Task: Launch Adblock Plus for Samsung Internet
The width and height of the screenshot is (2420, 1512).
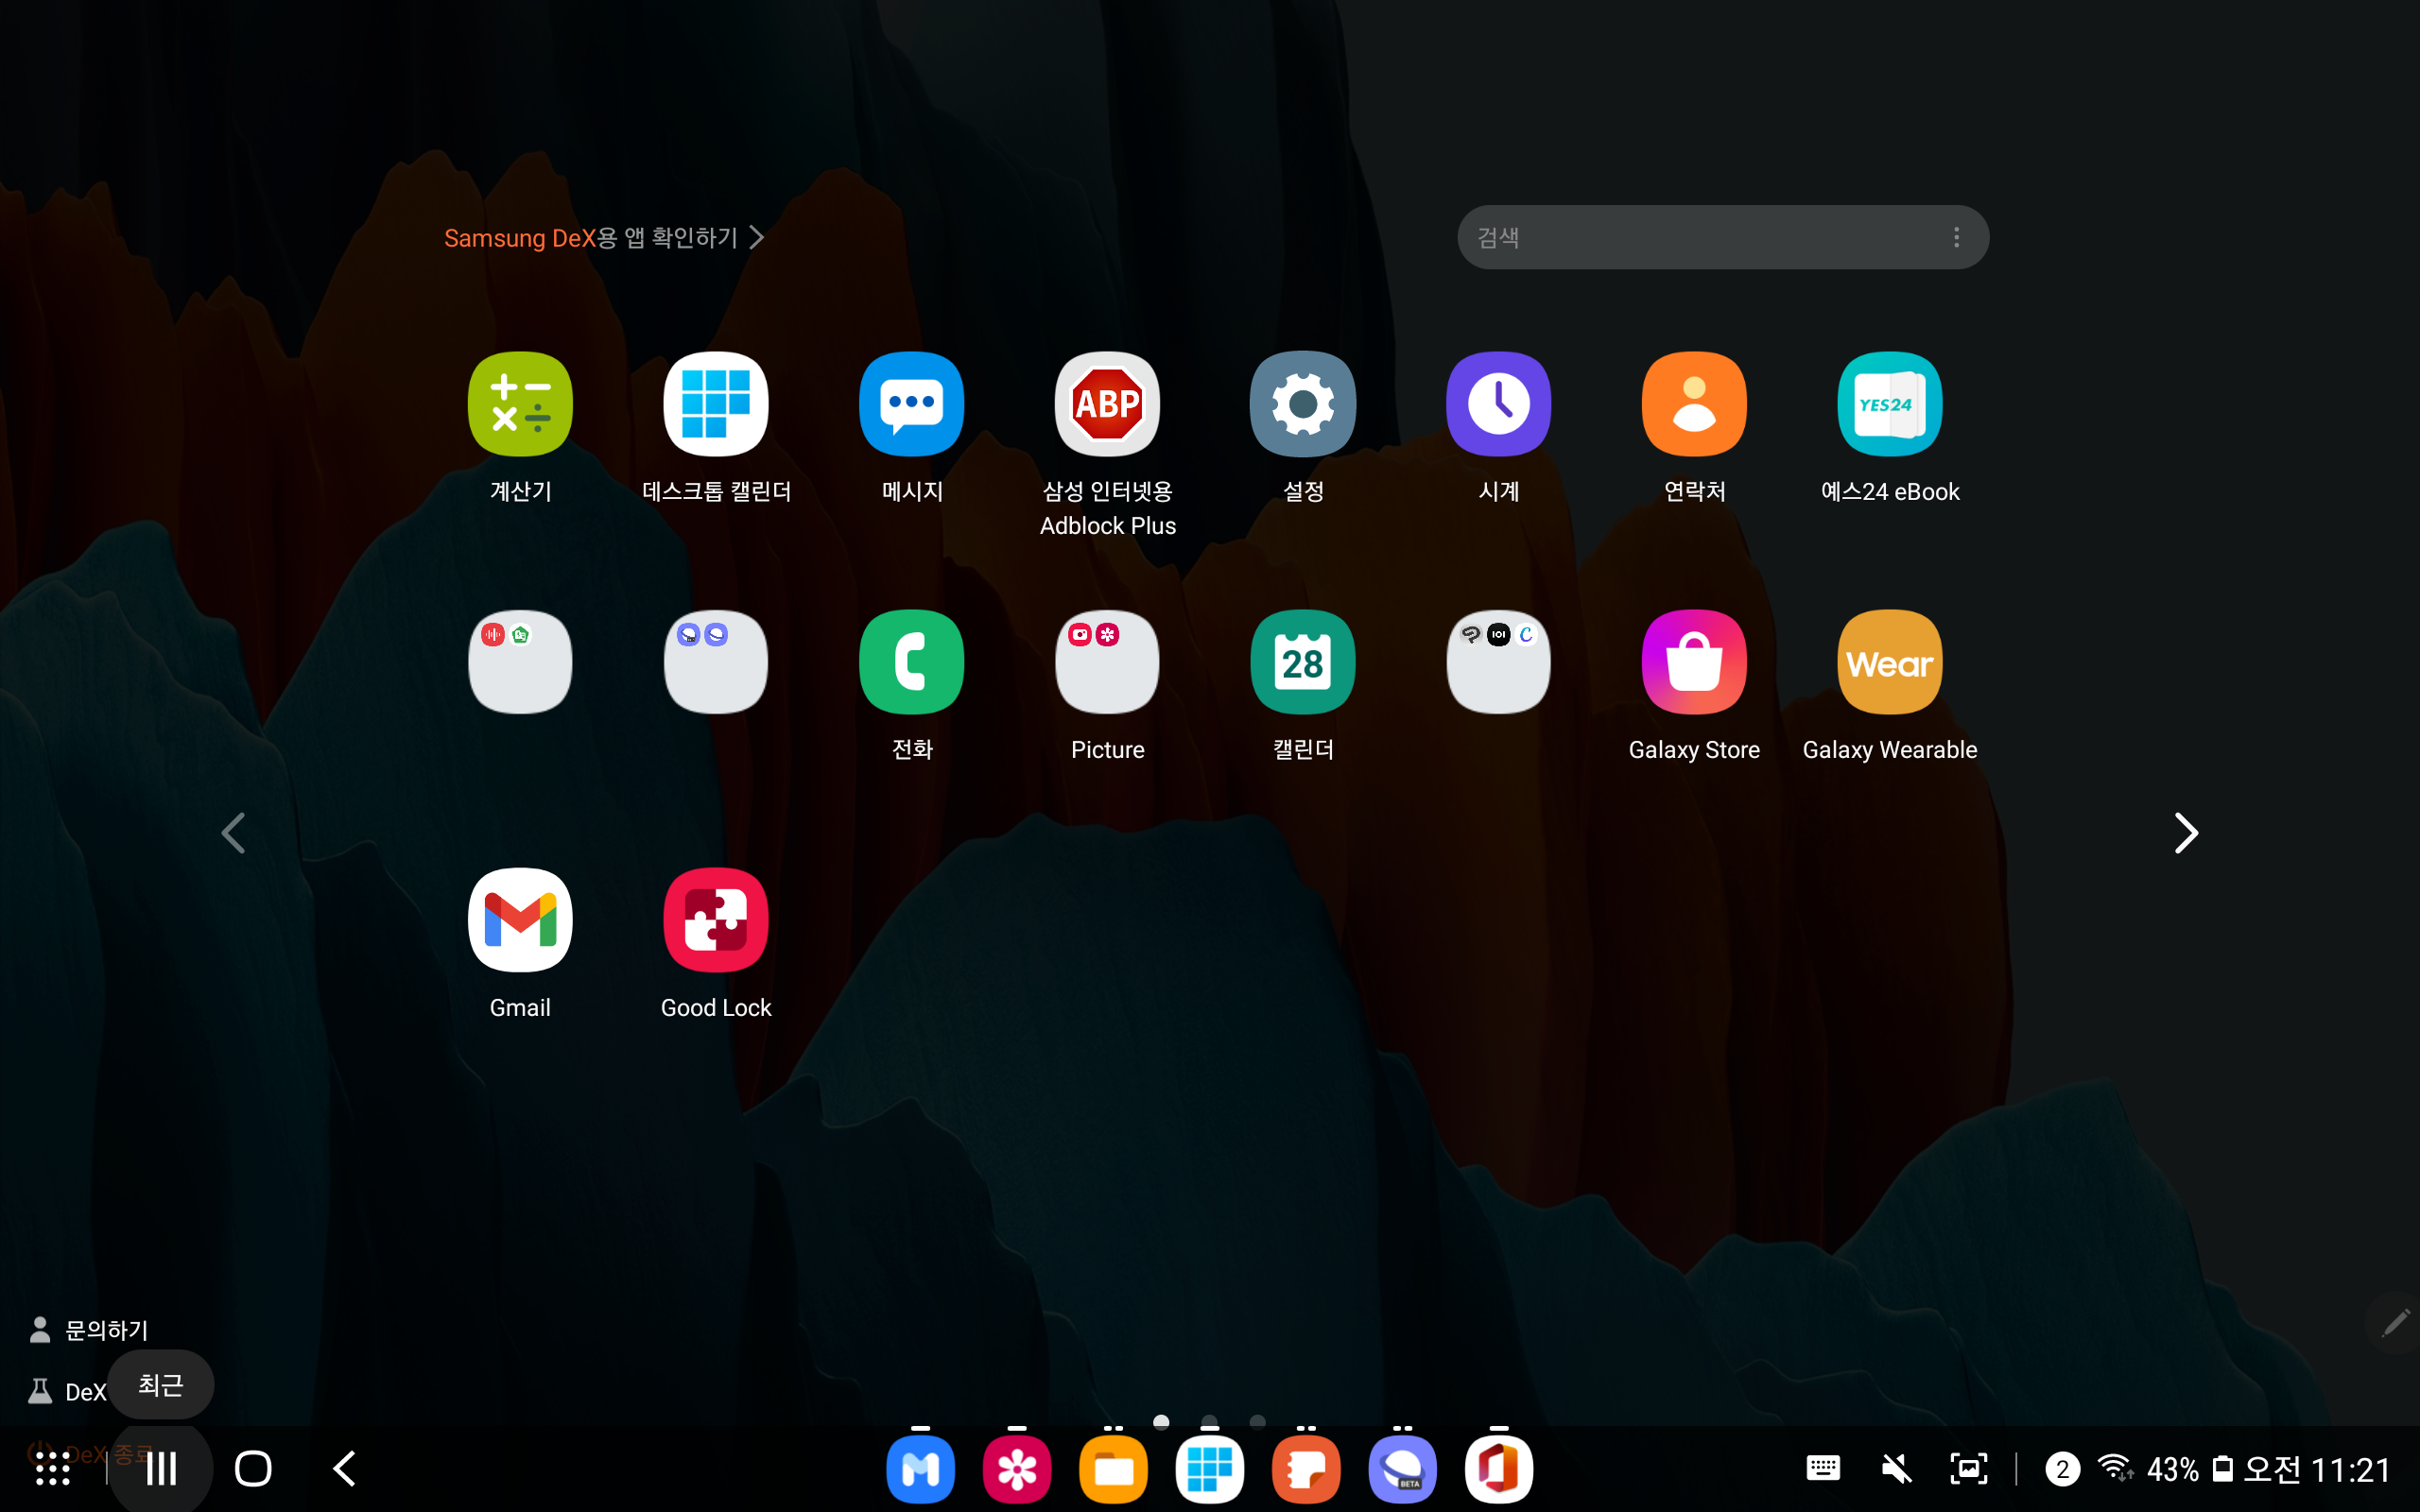Action: coord(1107,404)
